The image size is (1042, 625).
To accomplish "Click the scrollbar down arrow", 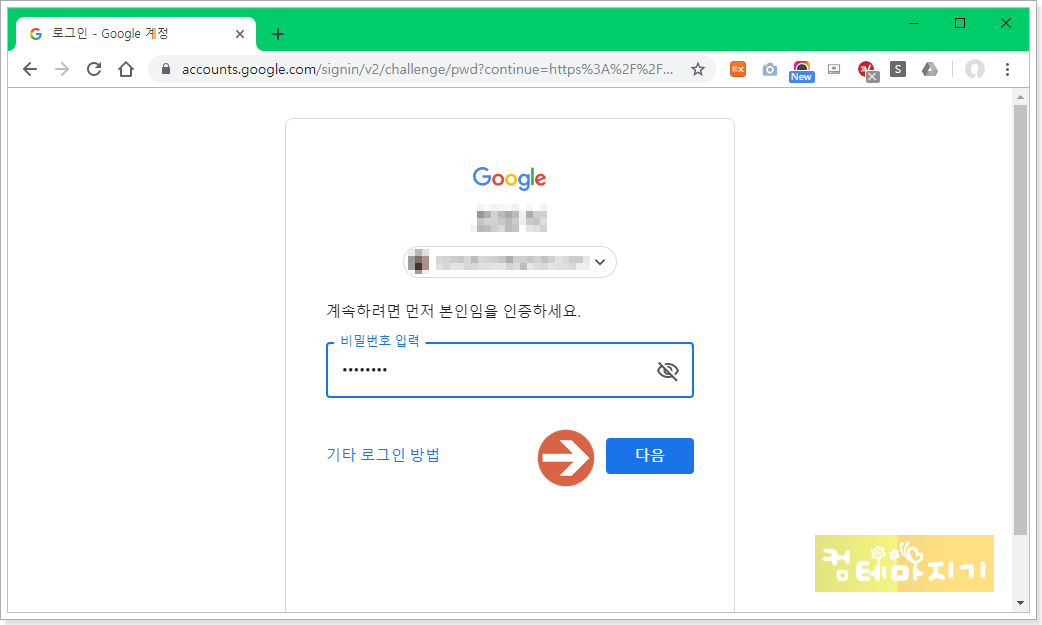I will pyautogui.click(x=1021, y=603).
